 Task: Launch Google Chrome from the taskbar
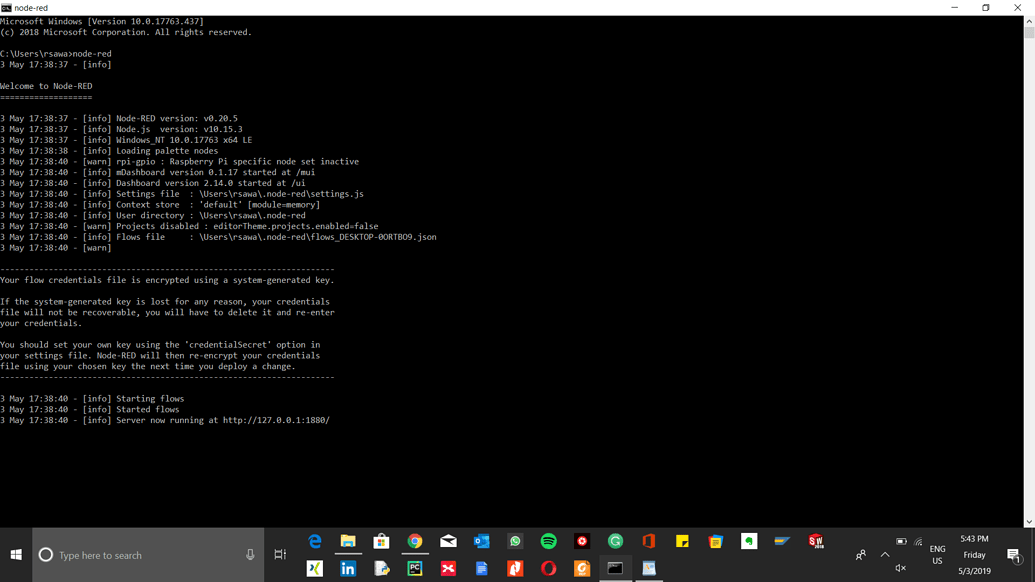(415, 541)
